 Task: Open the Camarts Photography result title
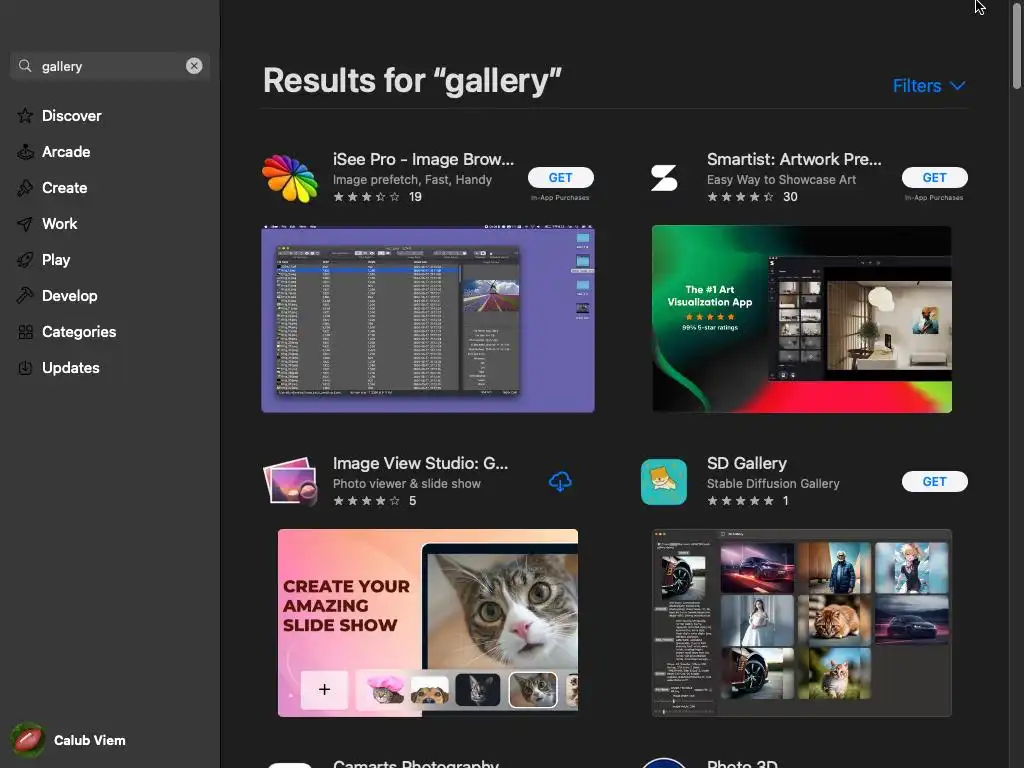pos(416,763)
